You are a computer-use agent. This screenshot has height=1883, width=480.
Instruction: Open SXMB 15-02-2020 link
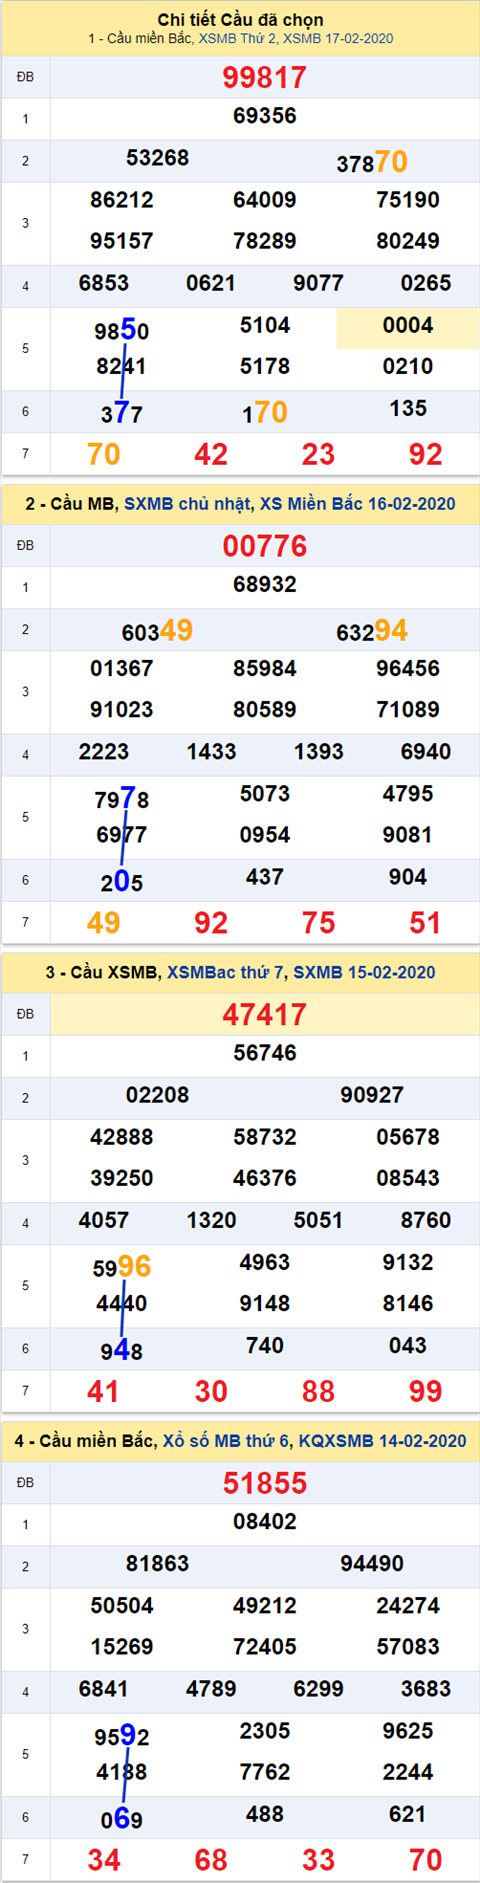364,972
